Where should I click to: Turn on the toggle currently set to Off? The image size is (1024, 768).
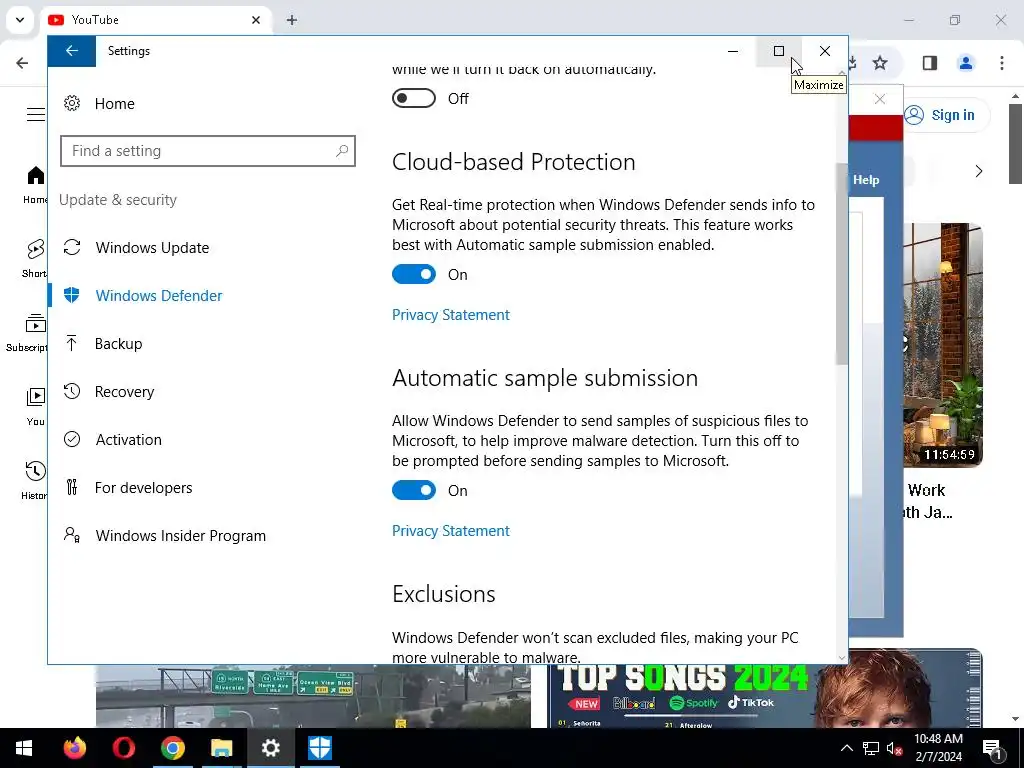413,99
